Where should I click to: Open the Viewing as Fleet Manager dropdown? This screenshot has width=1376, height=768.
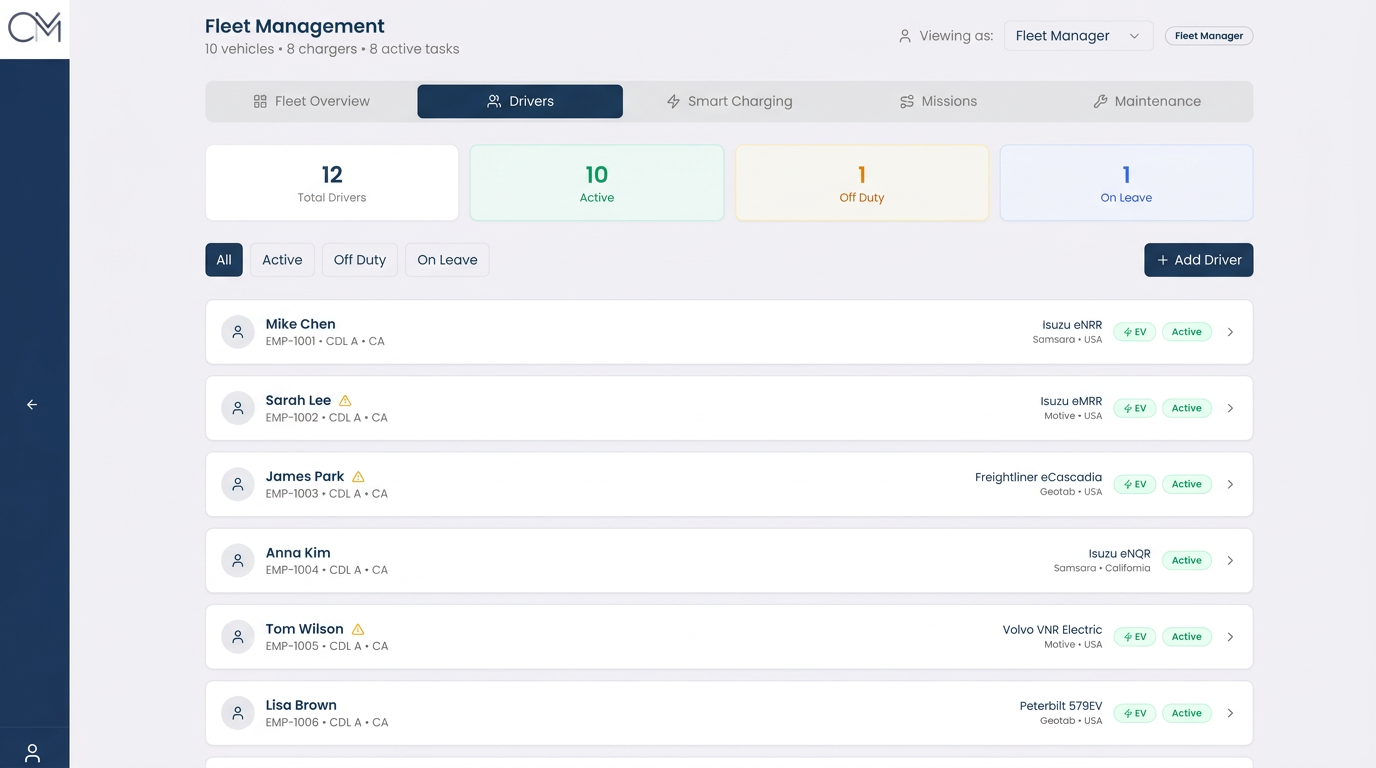tap(1078, 36)
